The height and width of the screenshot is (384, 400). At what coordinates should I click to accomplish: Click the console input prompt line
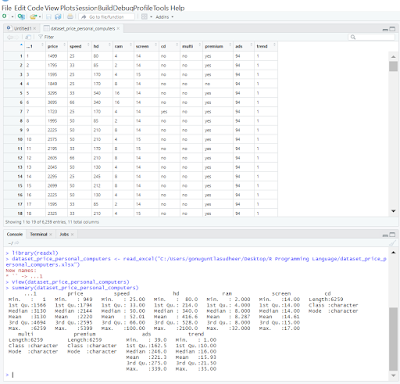click(197, 375)
